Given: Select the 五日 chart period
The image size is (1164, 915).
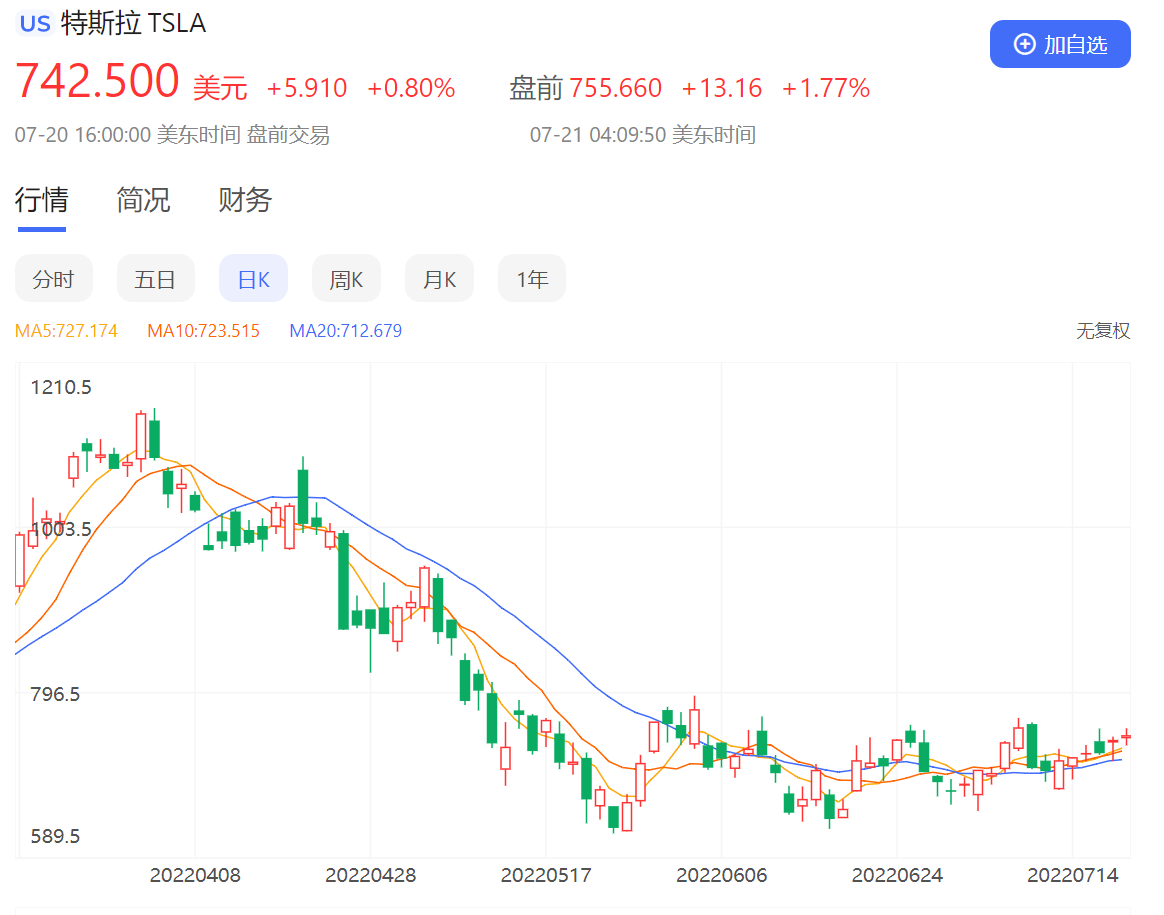Looking at the screenshot, I should pyautogui.click(x=155, y=279).
